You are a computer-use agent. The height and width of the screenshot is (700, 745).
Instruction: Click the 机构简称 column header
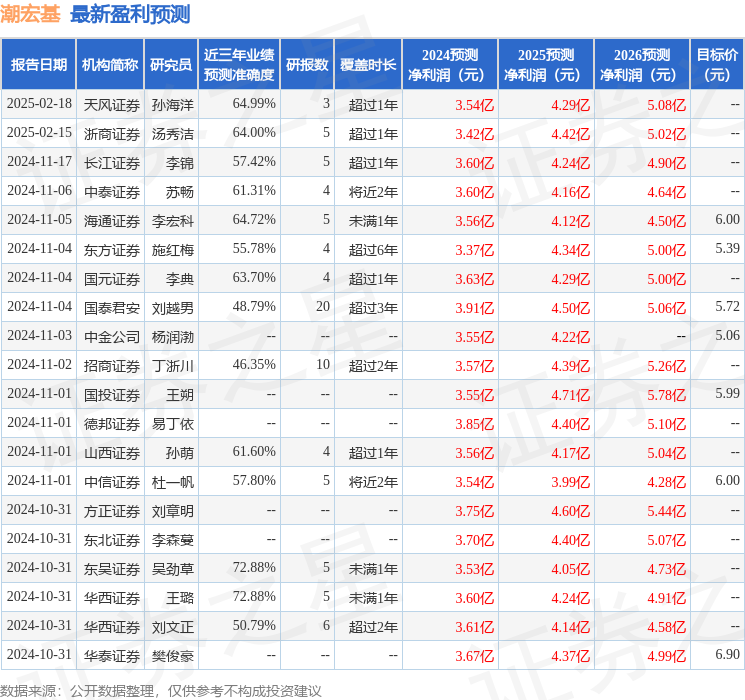tap(110, 65)
